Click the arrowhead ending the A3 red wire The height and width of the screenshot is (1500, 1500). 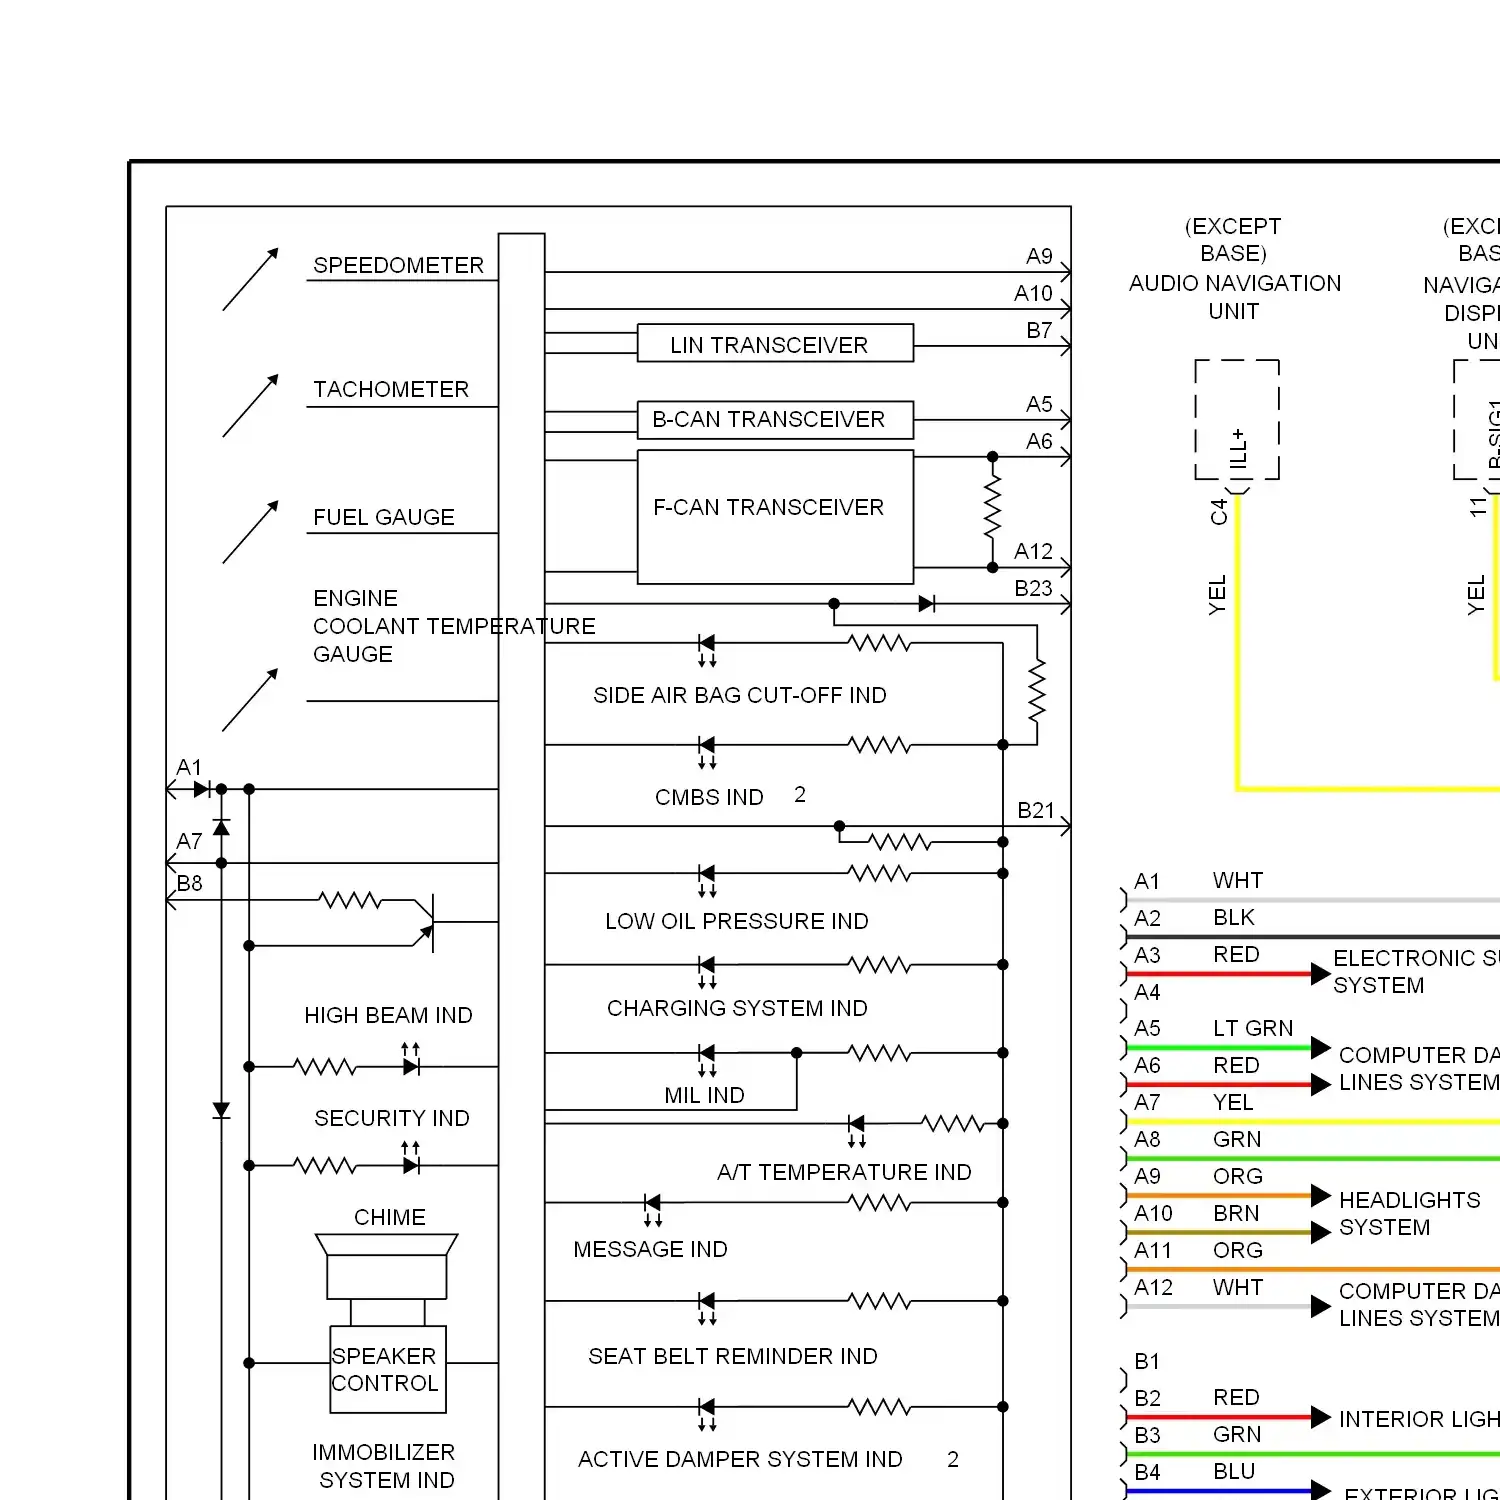click(x=1321, y=973)
